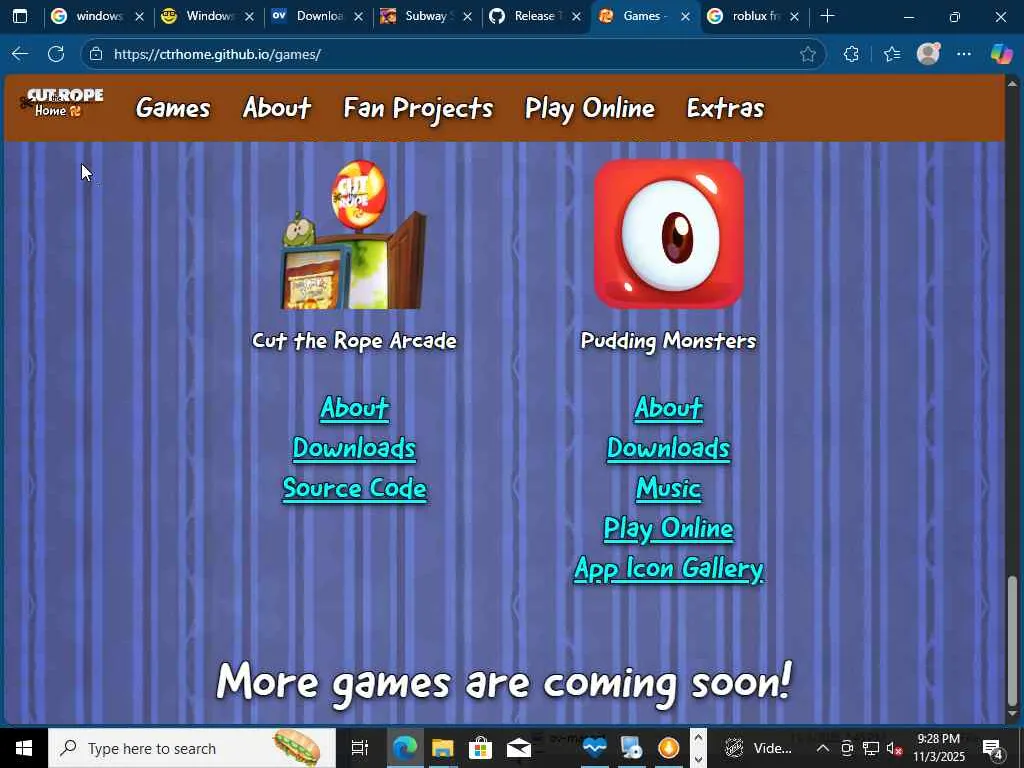Open the tab actions menu icon
The image size is (1024, 768).
[20, 16]
